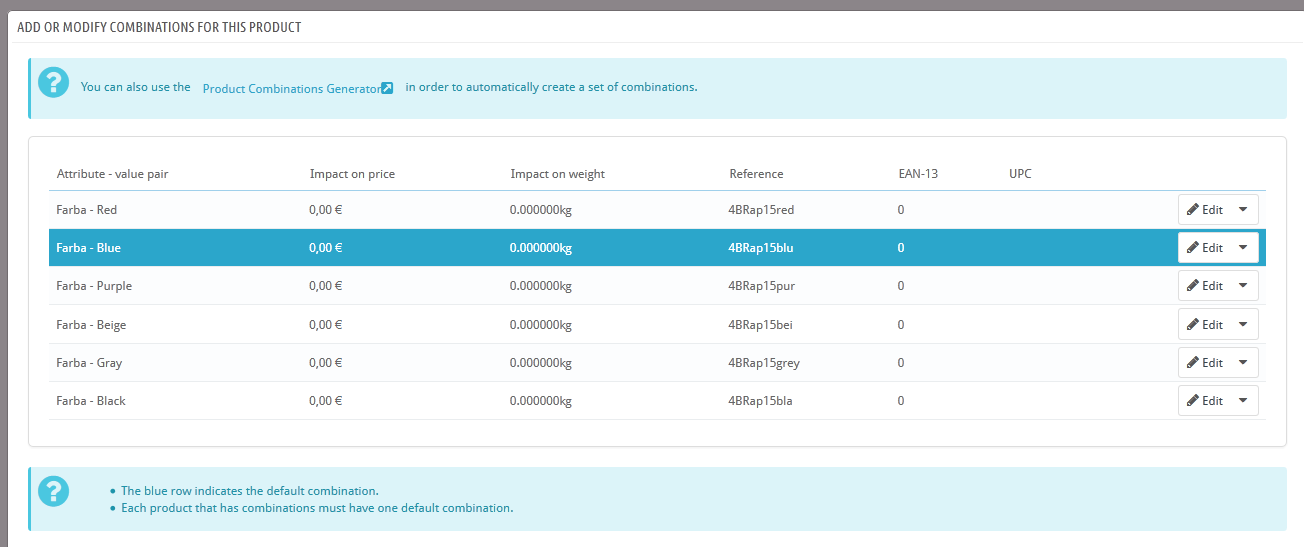Edit the Farba - Red combination
Screen dimensions: 1304x547
[x=1205, y=210]
